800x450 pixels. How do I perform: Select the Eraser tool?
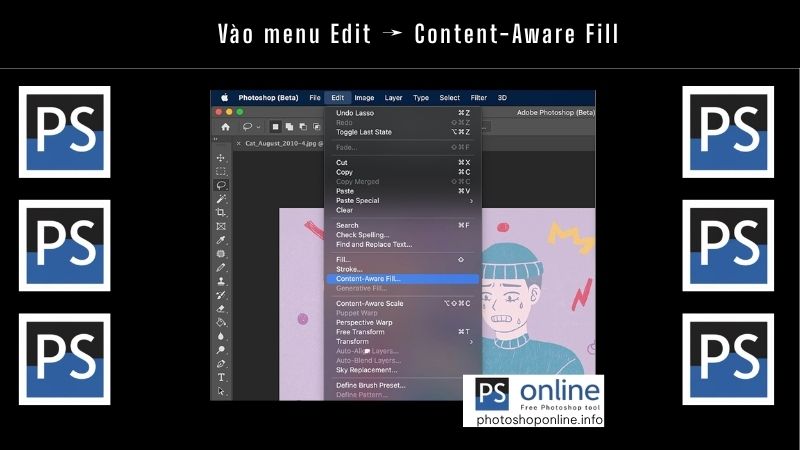click(x=221, y=309)
